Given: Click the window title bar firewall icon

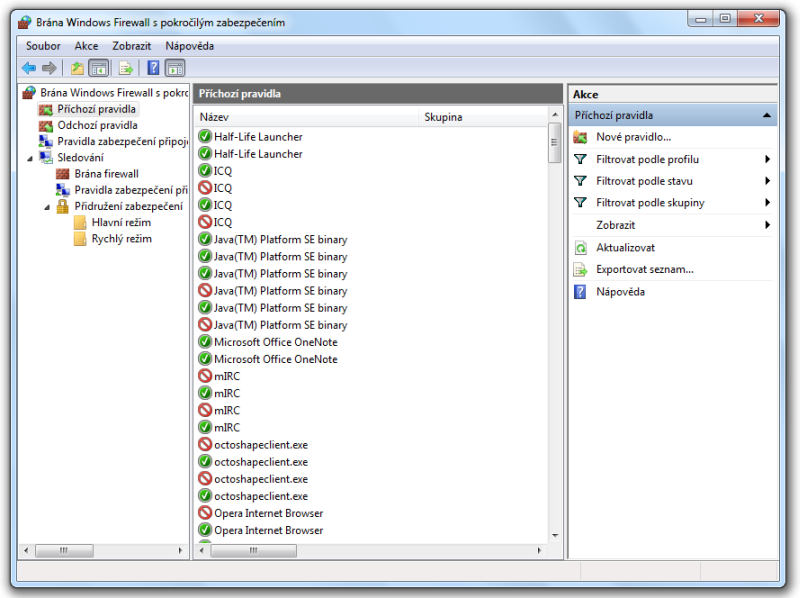Looking at the screenshot, I should coord(24,22).
